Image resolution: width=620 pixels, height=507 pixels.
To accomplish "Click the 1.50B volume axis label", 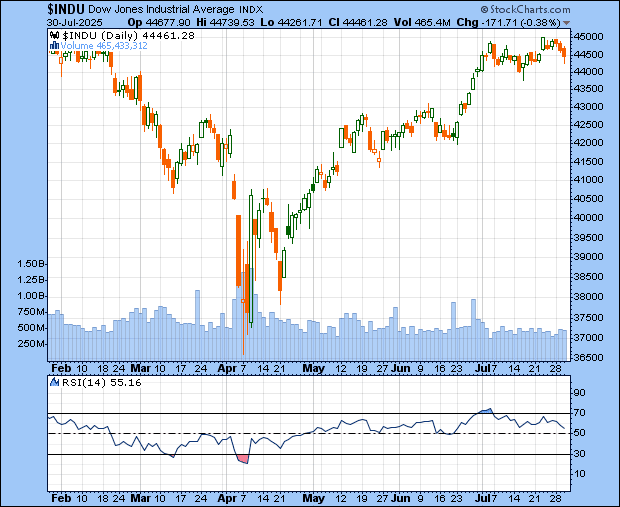I will pos(31,264).
